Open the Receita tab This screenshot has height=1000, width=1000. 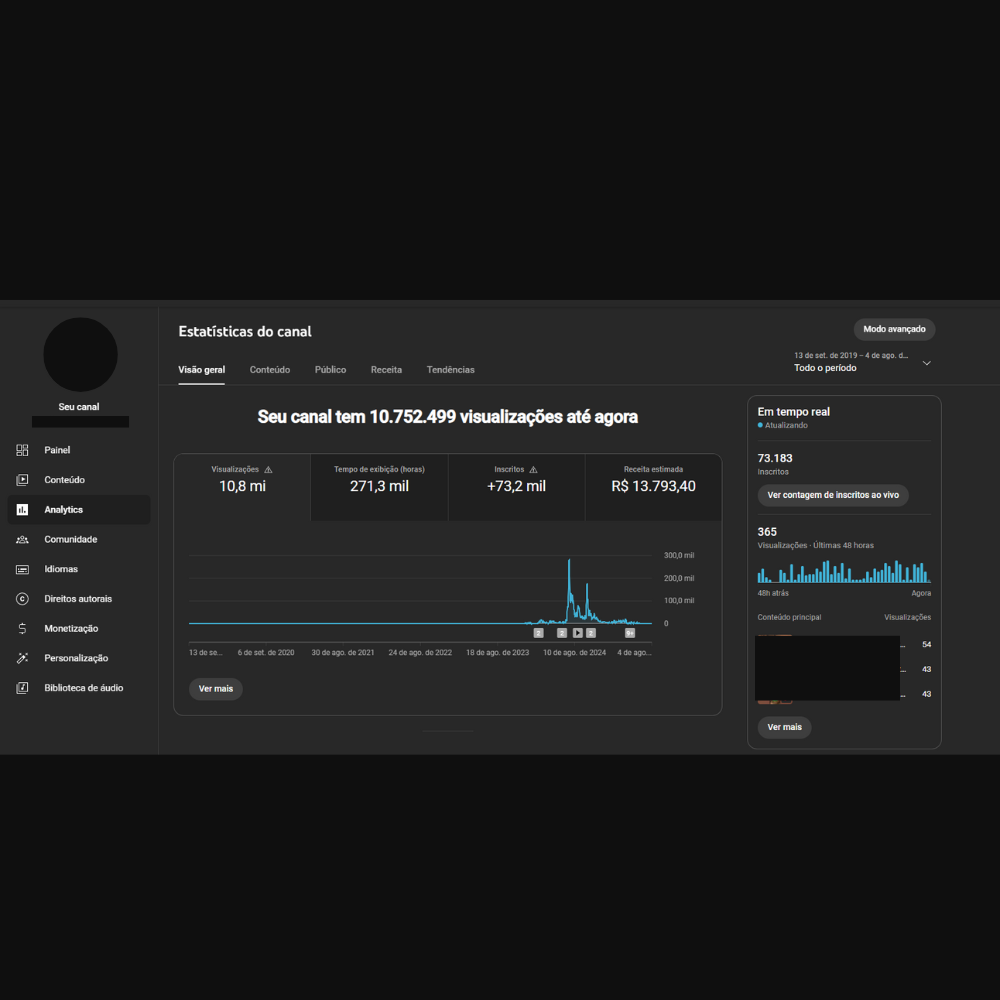tap(386, 370)
